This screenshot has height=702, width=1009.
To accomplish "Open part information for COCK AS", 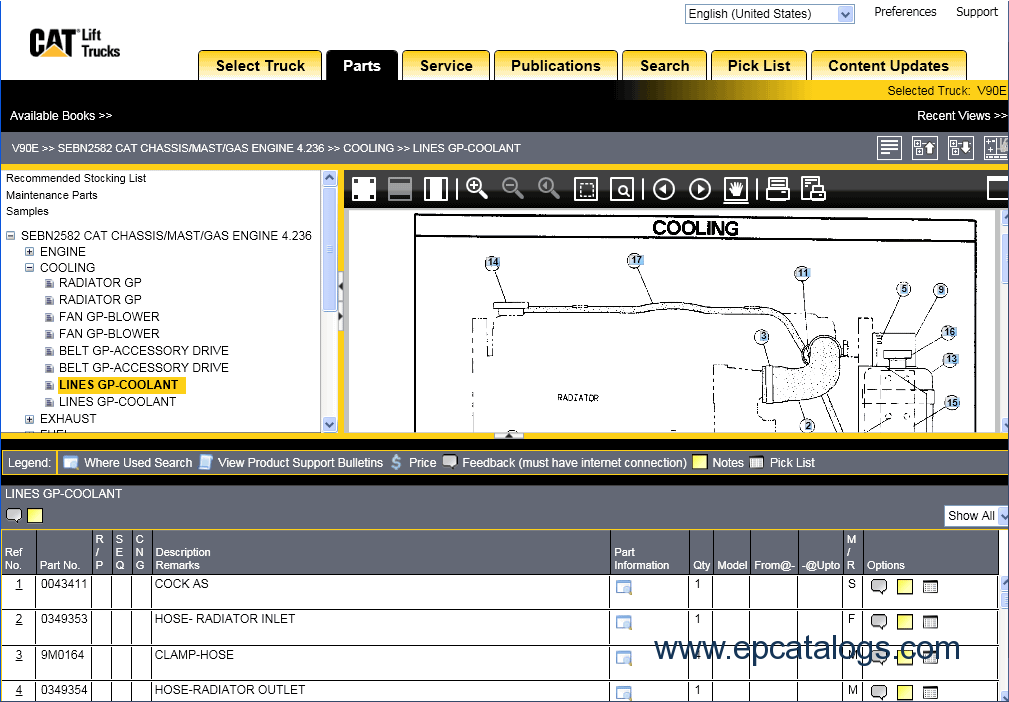I will coord(624,587).
